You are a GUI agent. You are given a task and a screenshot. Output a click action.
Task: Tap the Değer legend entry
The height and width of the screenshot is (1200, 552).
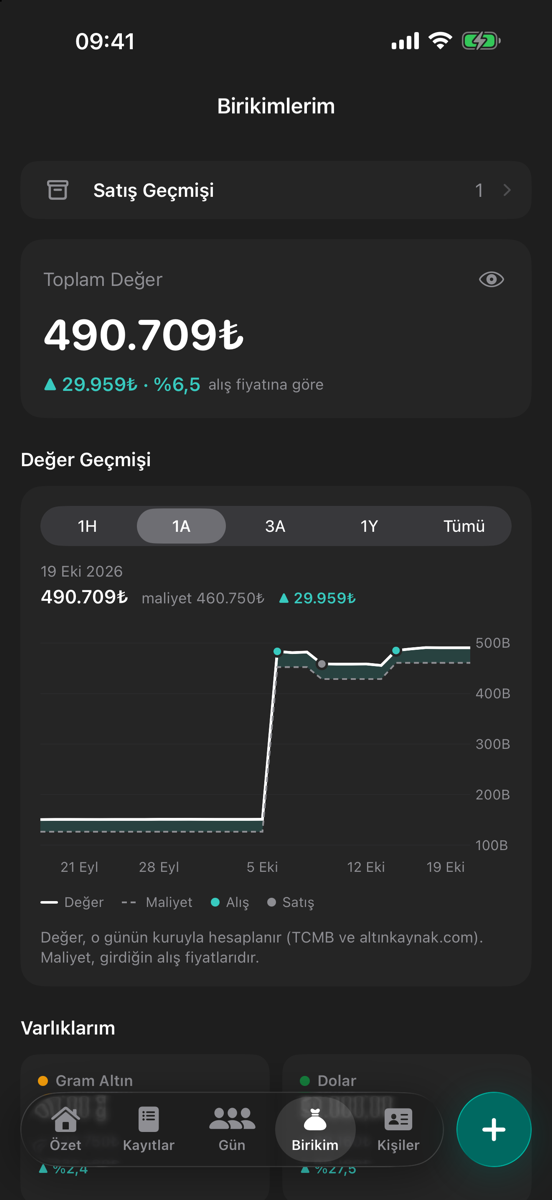[x=72, y=902]
